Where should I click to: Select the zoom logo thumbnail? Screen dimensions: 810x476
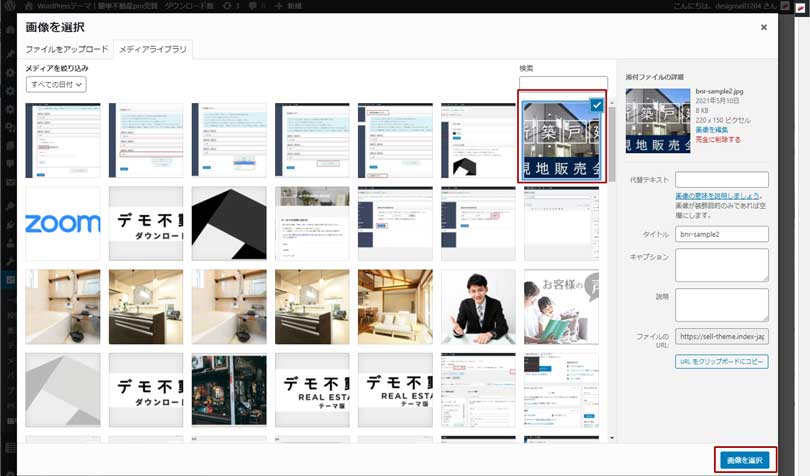(62, 223)
